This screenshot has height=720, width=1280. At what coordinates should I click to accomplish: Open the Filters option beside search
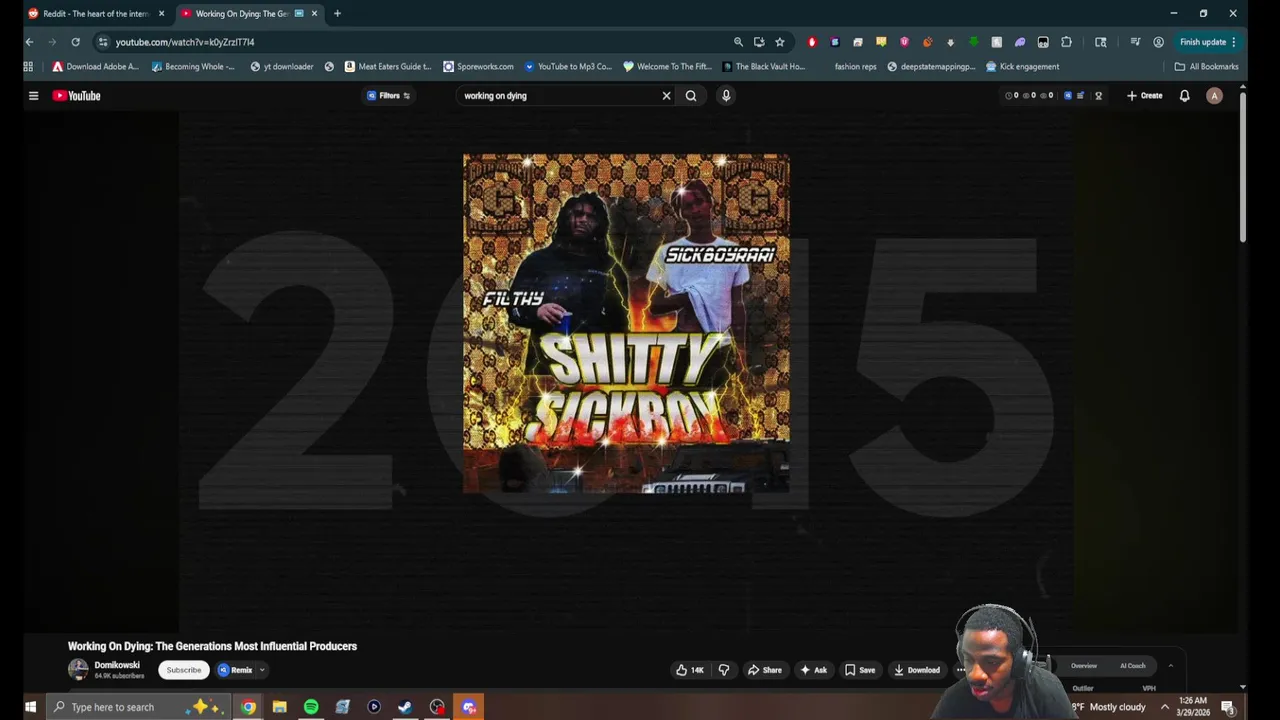pos(388,96)
